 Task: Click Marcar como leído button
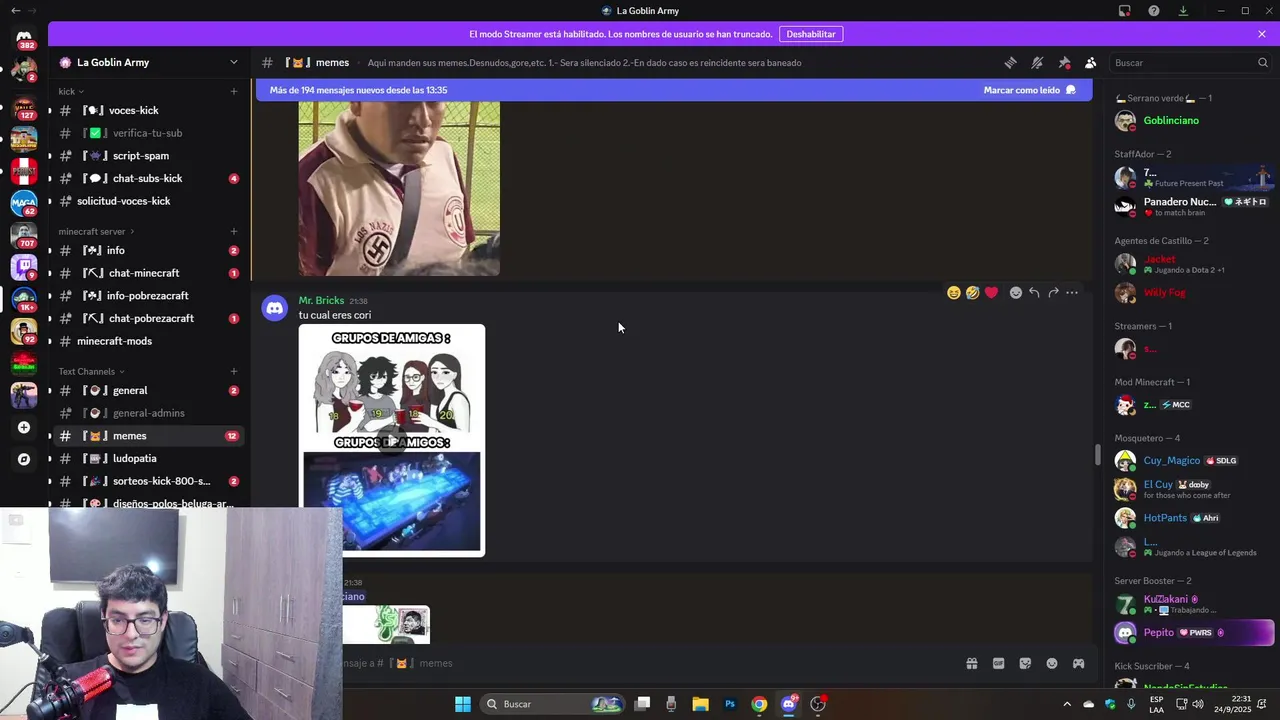(x=1029, y=90)
